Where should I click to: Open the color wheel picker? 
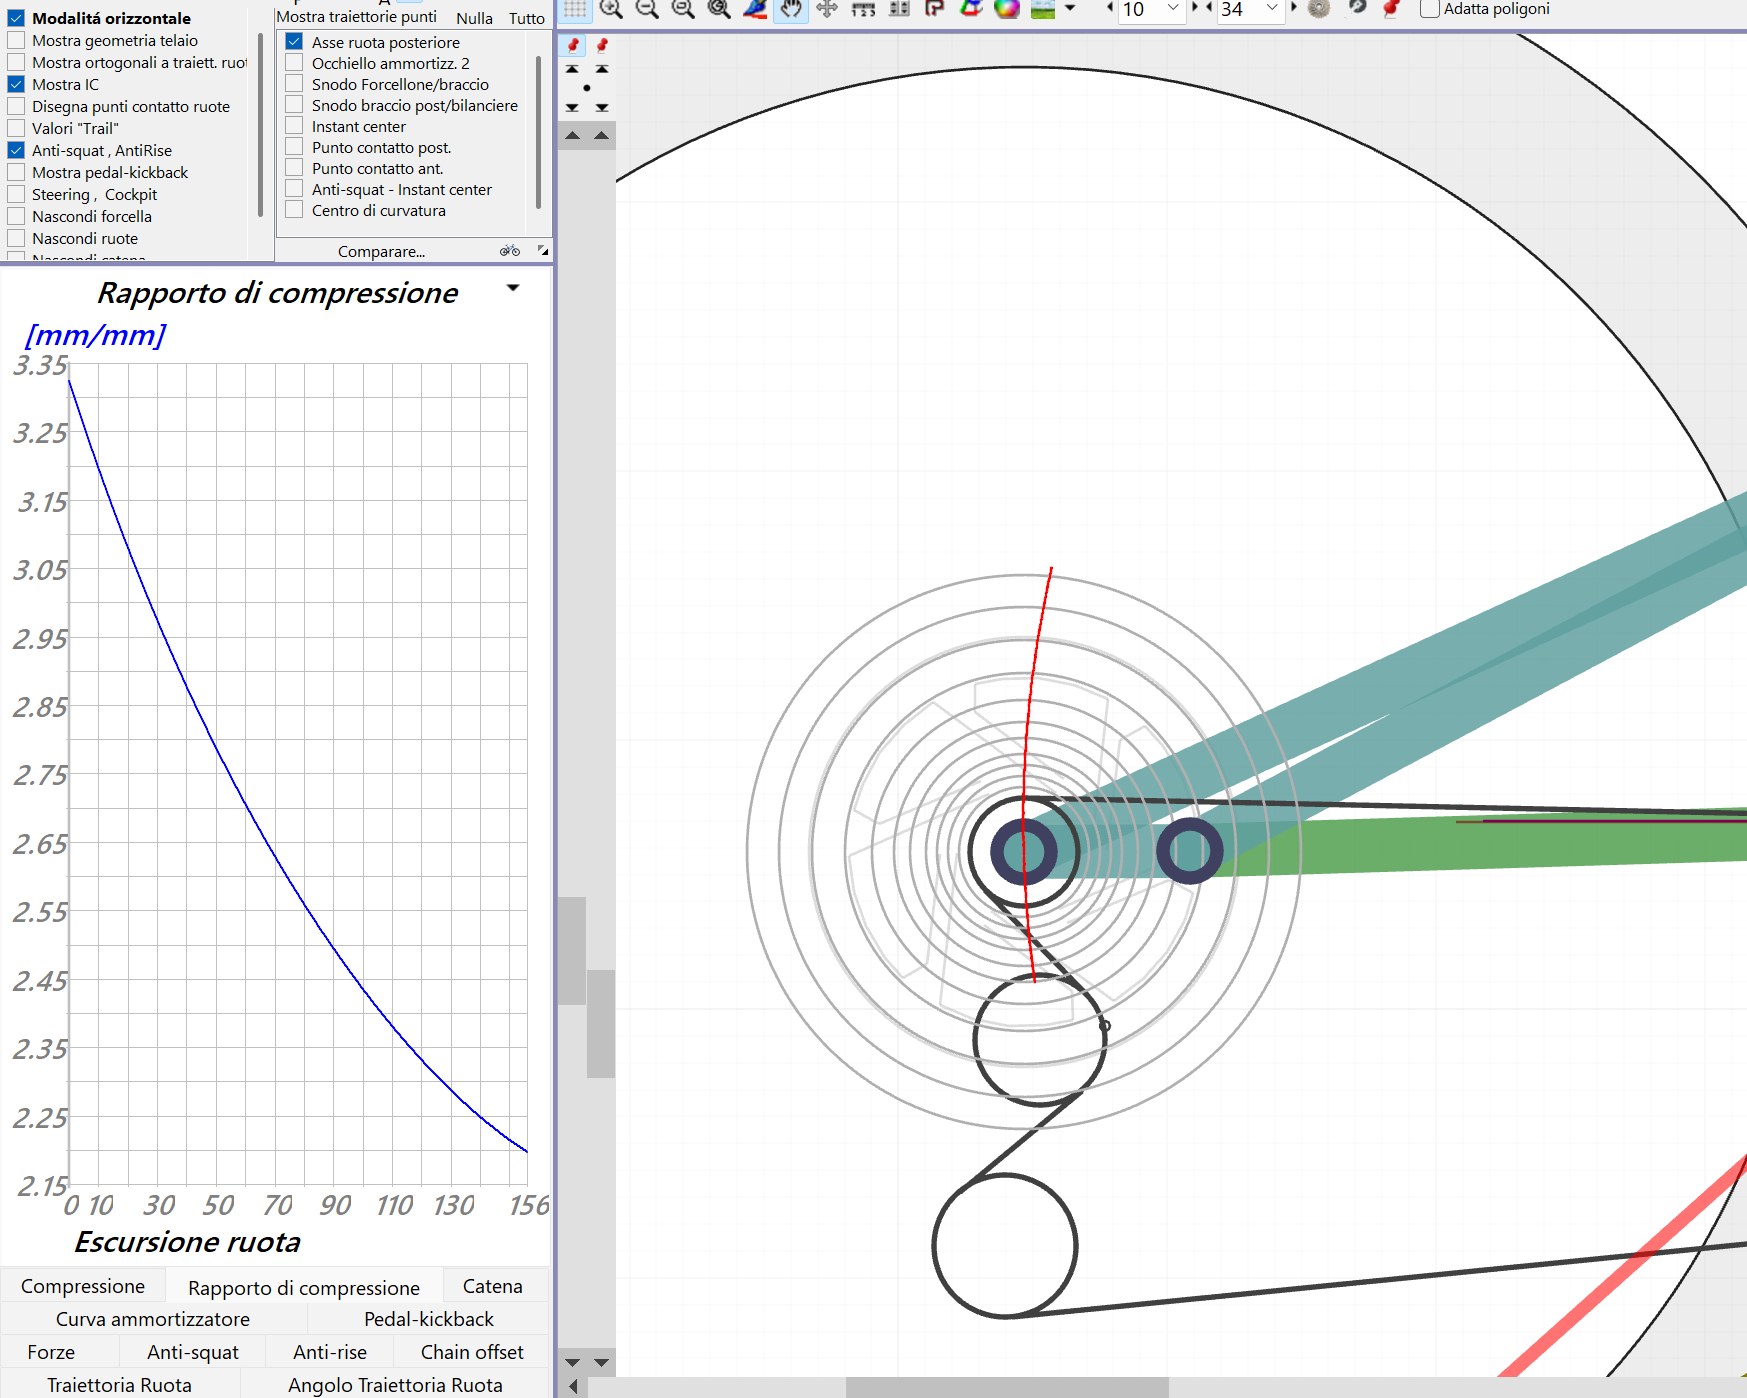pos(1007,9)
